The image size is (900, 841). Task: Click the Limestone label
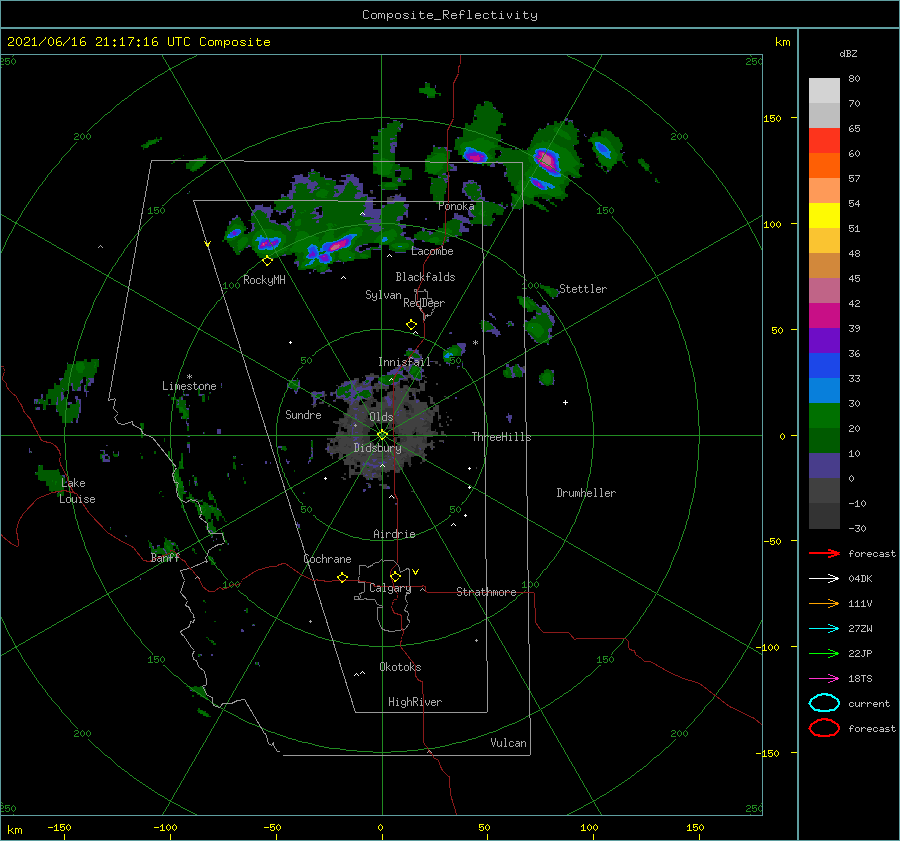point(189,386)
